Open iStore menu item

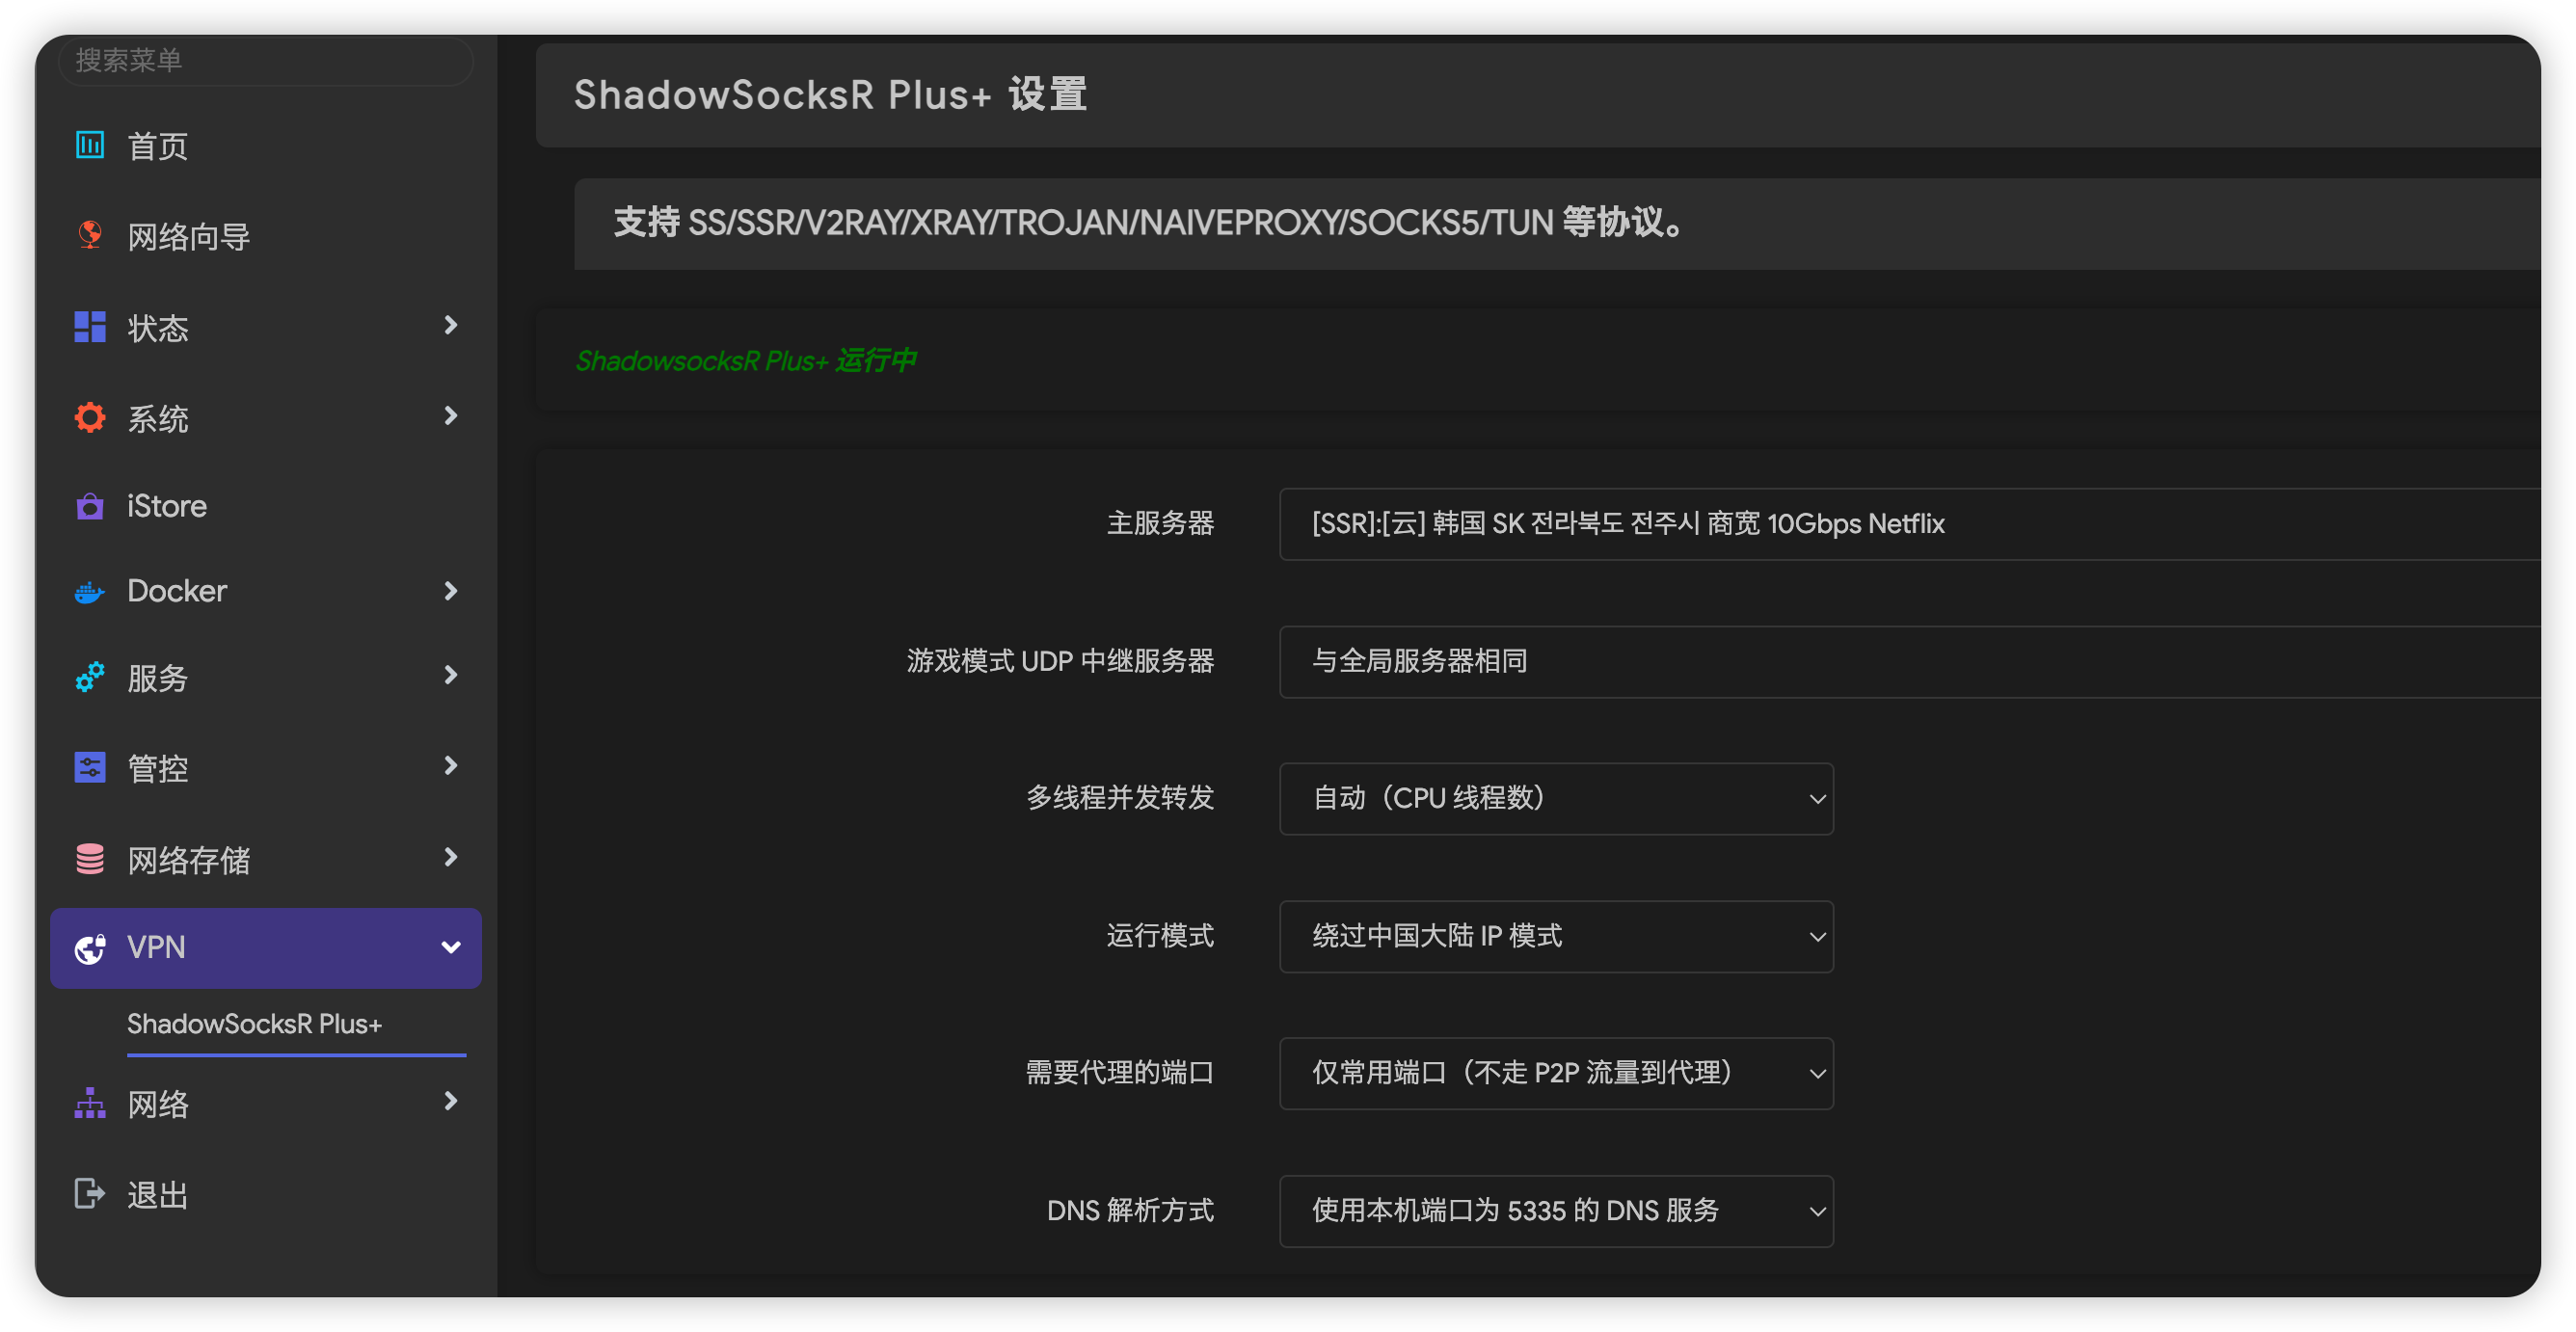(266, 506)
